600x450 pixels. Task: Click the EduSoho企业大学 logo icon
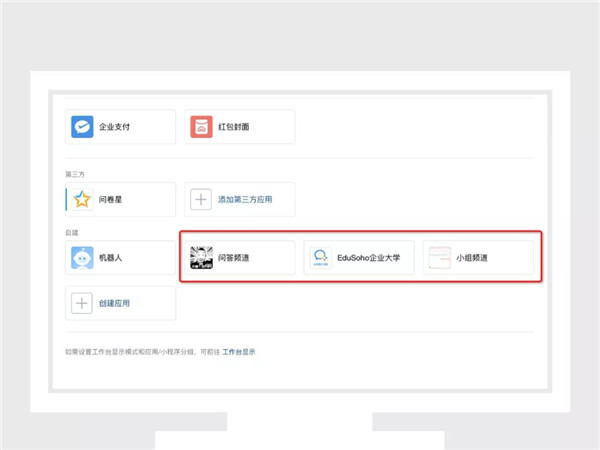click(x=320, y=258)
